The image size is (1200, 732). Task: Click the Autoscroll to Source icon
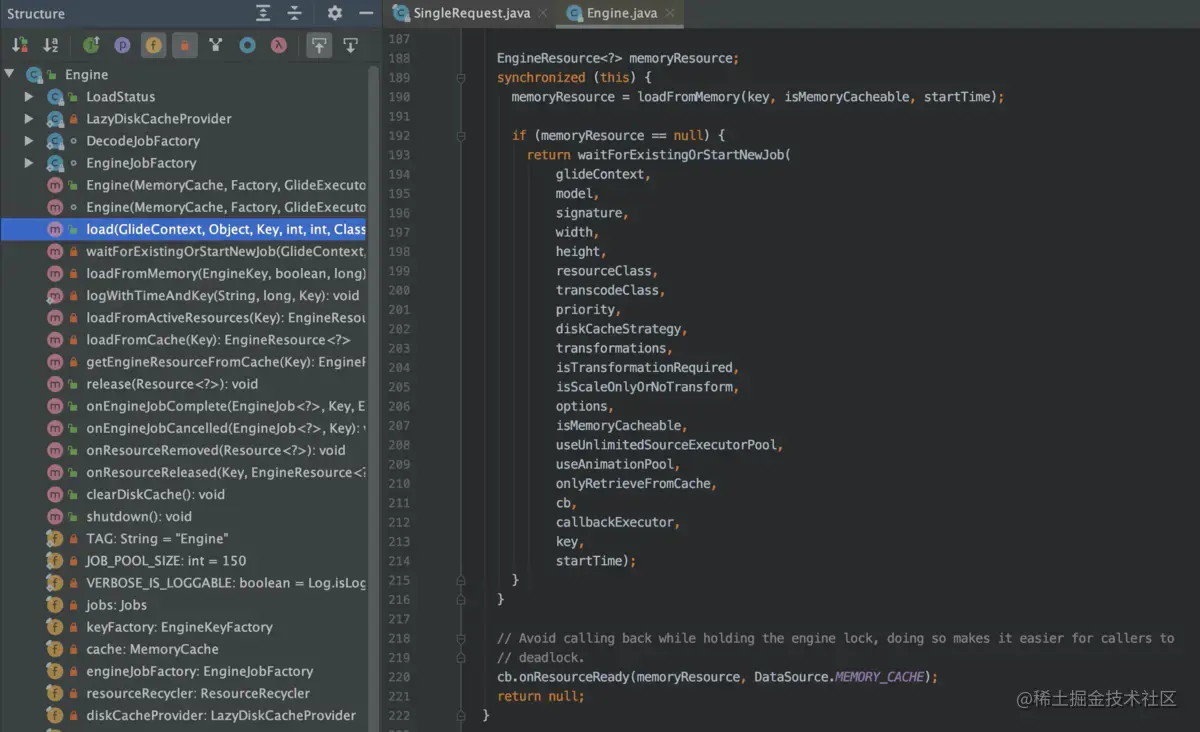[x=319, y=45]
